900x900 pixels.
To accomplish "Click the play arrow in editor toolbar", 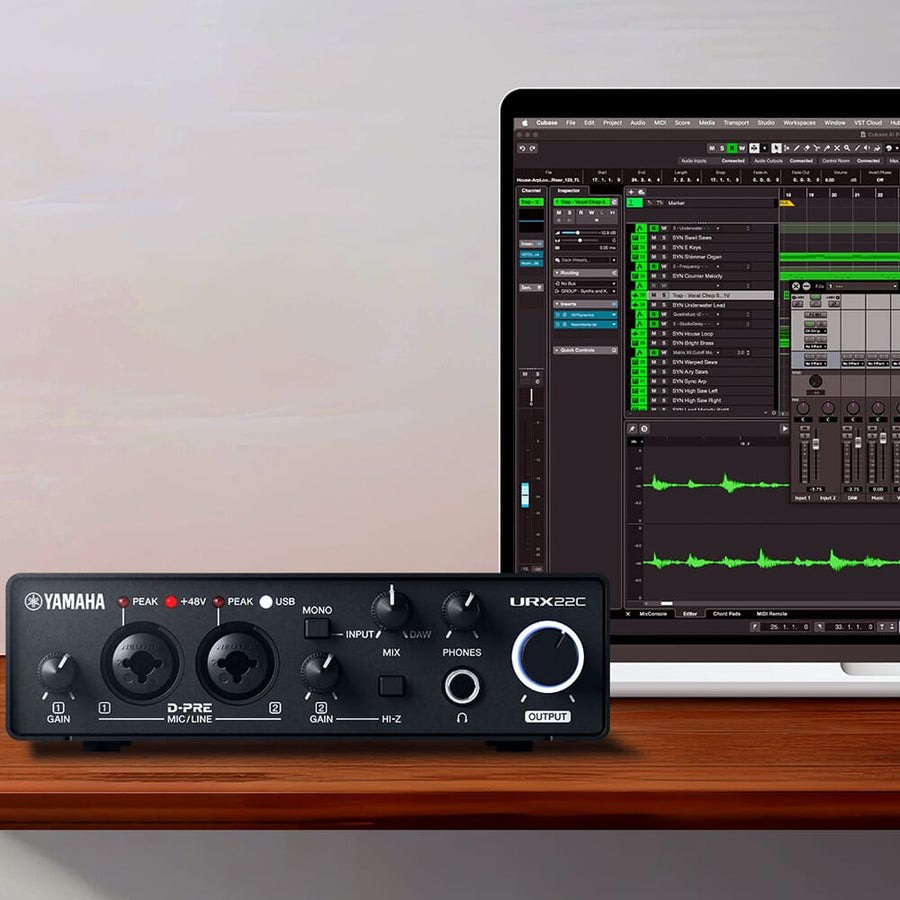I will click(x=784, y=429).
